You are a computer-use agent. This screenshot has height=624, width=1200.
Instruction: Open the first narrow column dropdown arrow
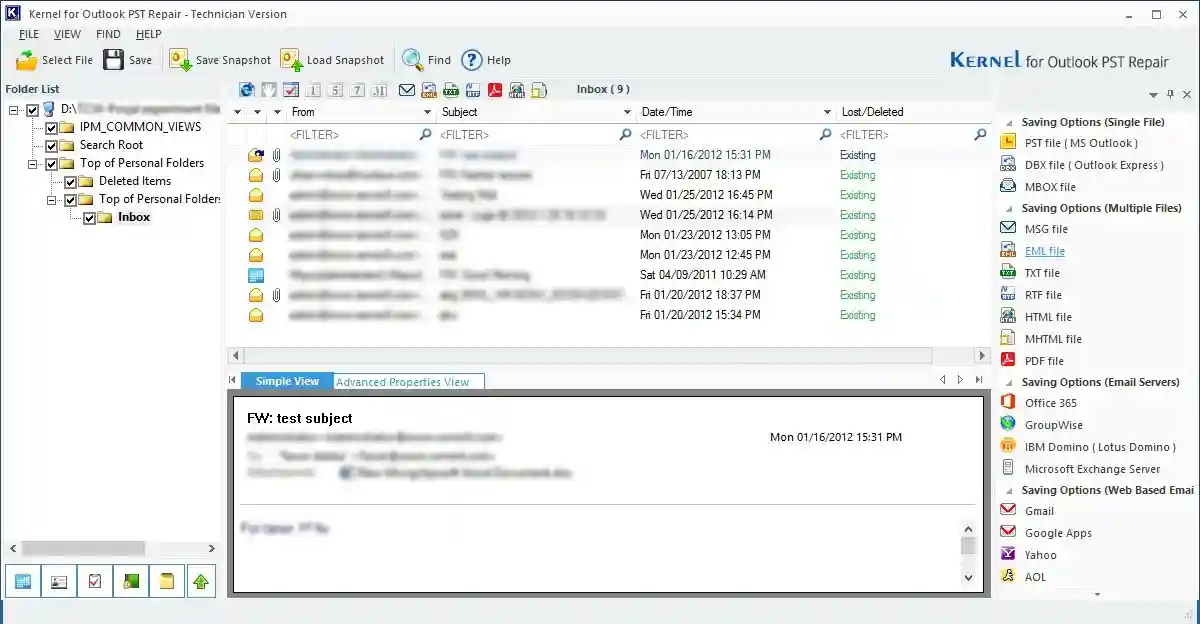[x=238, y=112]
